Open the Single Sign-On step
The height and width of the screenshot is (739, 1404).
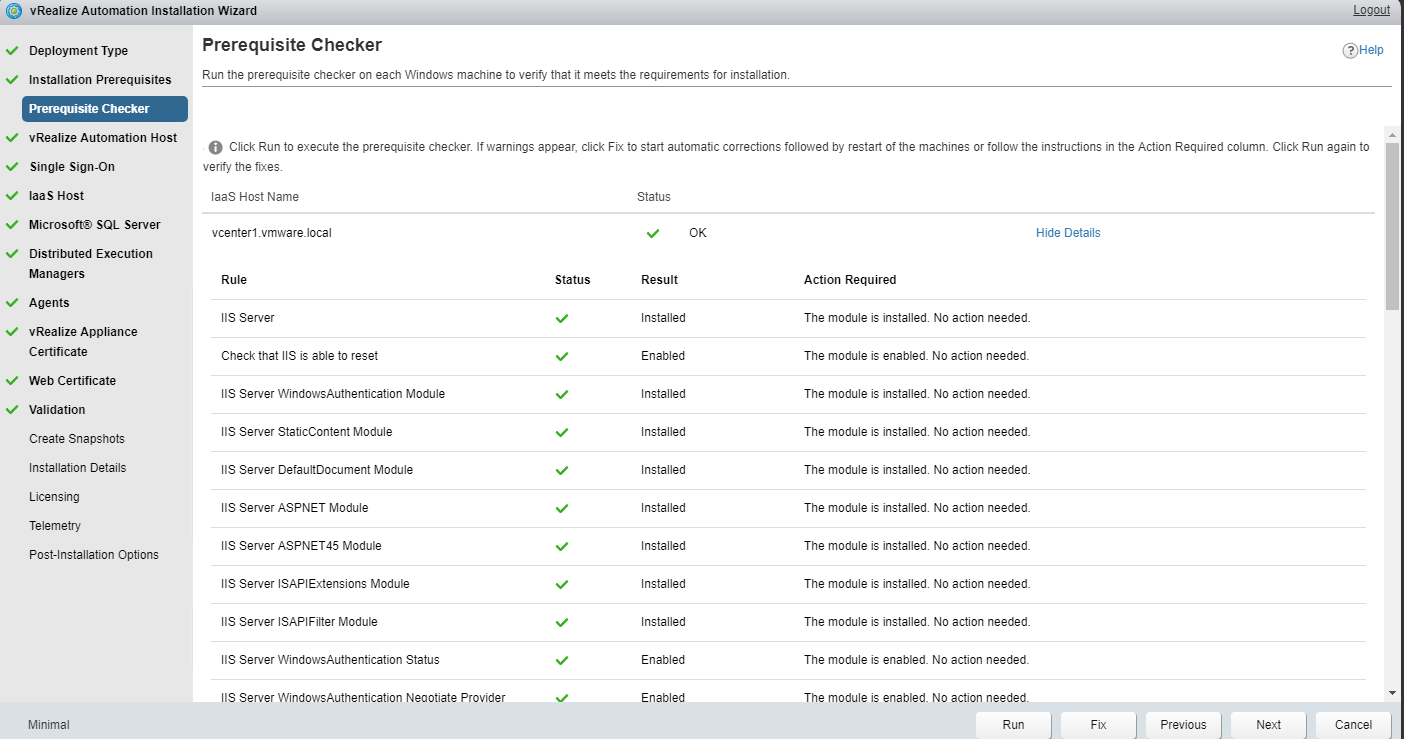click(72, 167)
